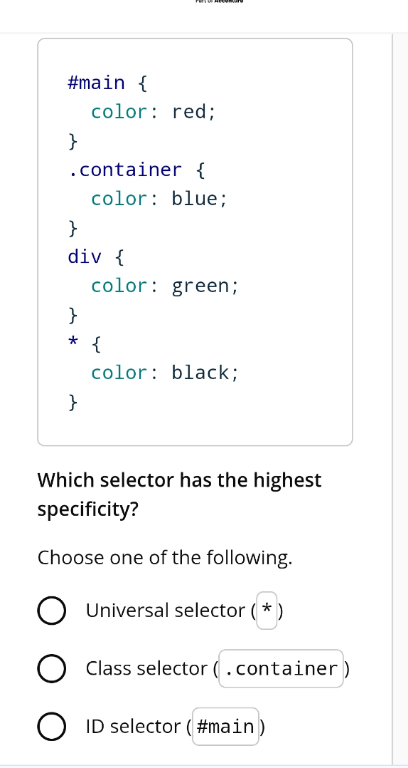Click the .container code chip in answers
Image resolution: width=408 pixels, height=768 pixels.
click(x=281, y=669)
